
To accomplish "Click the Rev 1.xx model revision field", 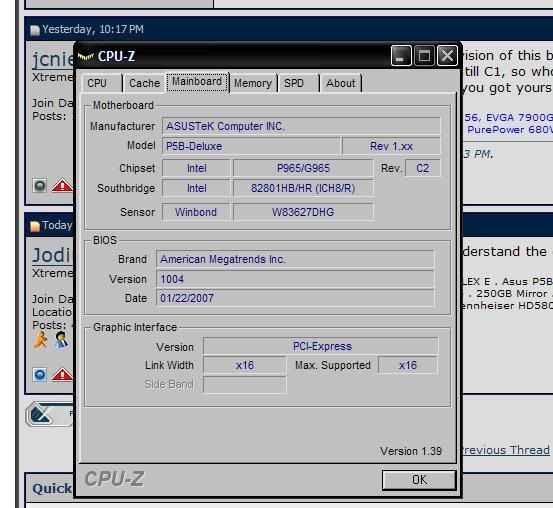I will tap(391, 146).
